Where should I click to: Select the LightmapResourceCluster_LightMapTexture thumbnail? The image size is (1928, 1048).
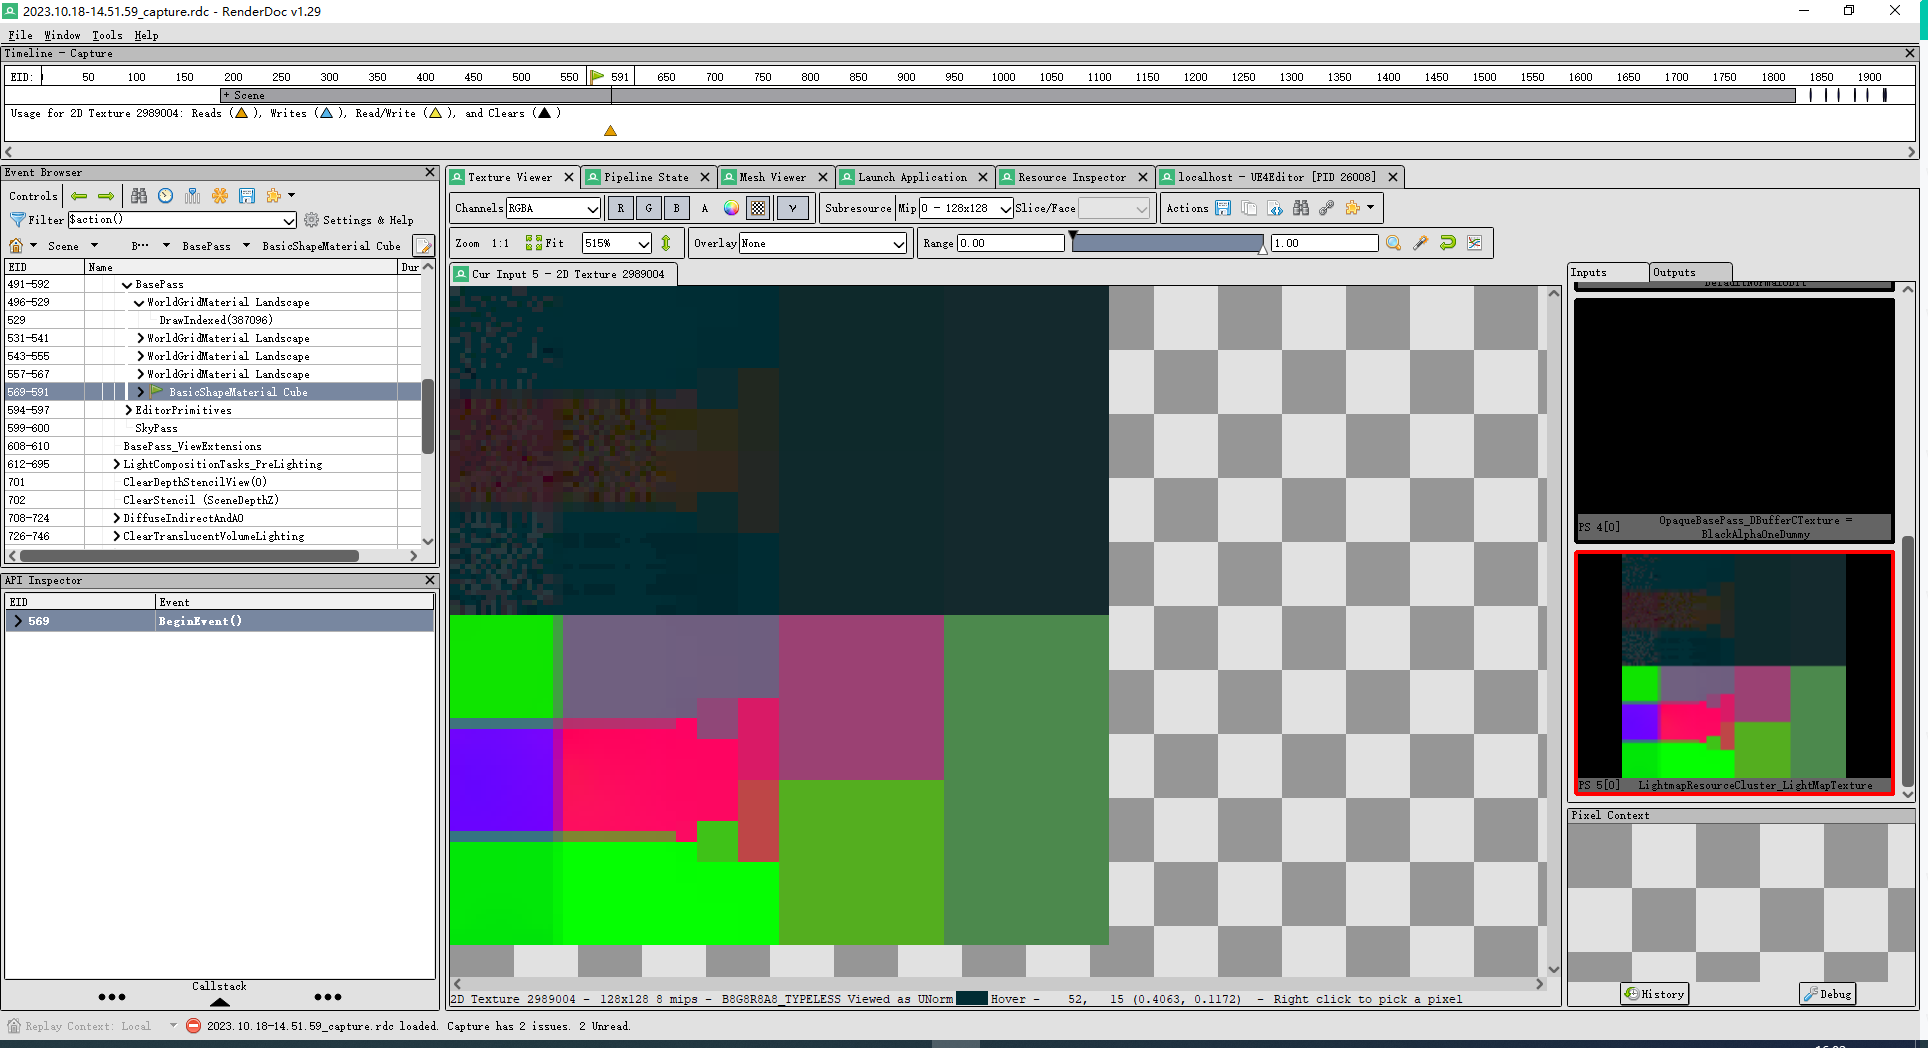(1734, 672)
